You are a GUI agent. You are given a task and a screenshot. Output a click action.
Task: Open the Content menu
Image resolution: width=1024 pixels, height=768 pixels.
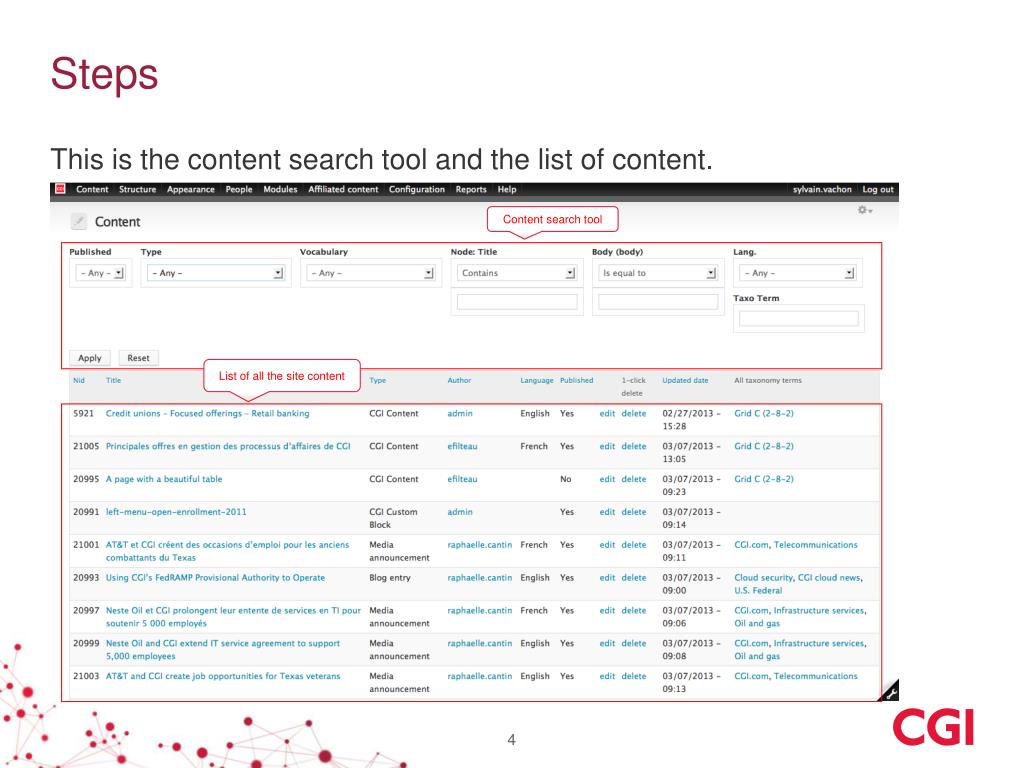pyautogui.click(x=92, y=189)
